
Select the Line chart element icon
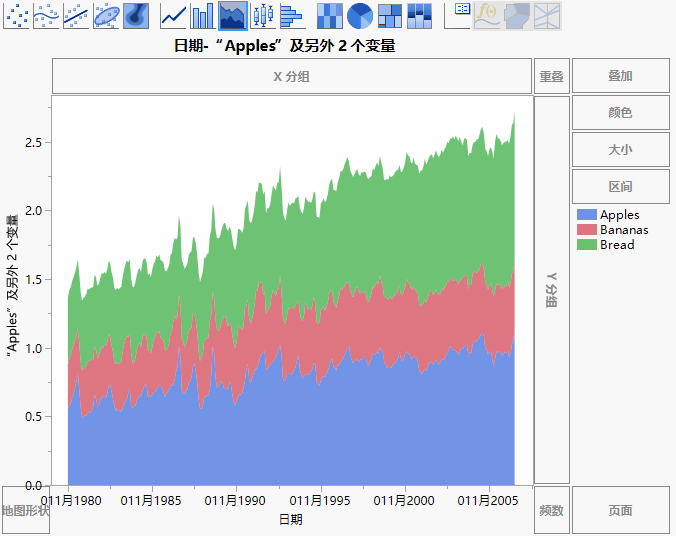pos(174,15)
